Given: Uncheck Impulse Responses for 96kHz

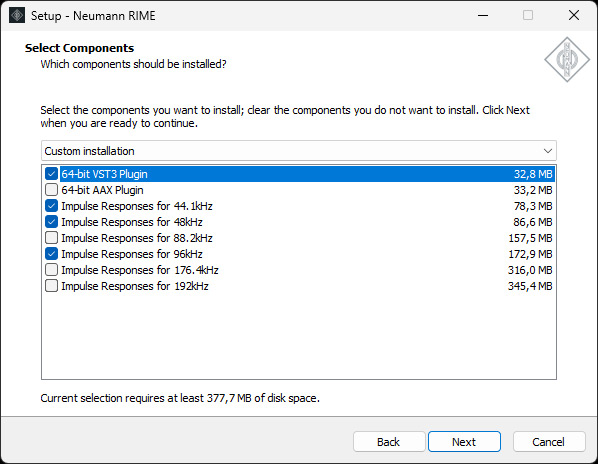Looking at the screenshot, I should pos(51,254).
